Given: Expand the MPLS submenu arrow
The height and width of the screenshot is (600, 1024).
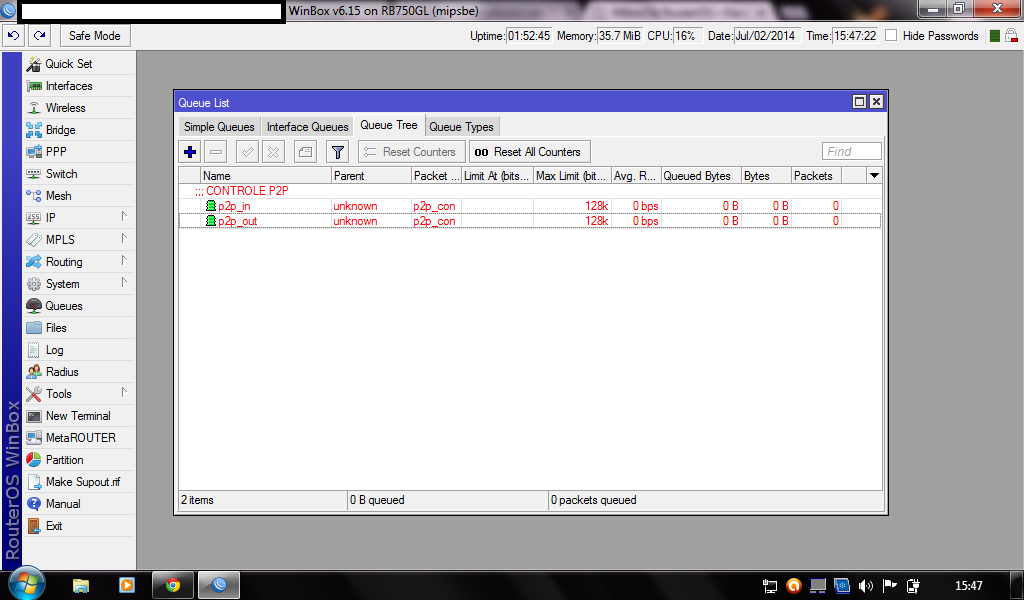Looking at the screenshot, I should 124,238.
